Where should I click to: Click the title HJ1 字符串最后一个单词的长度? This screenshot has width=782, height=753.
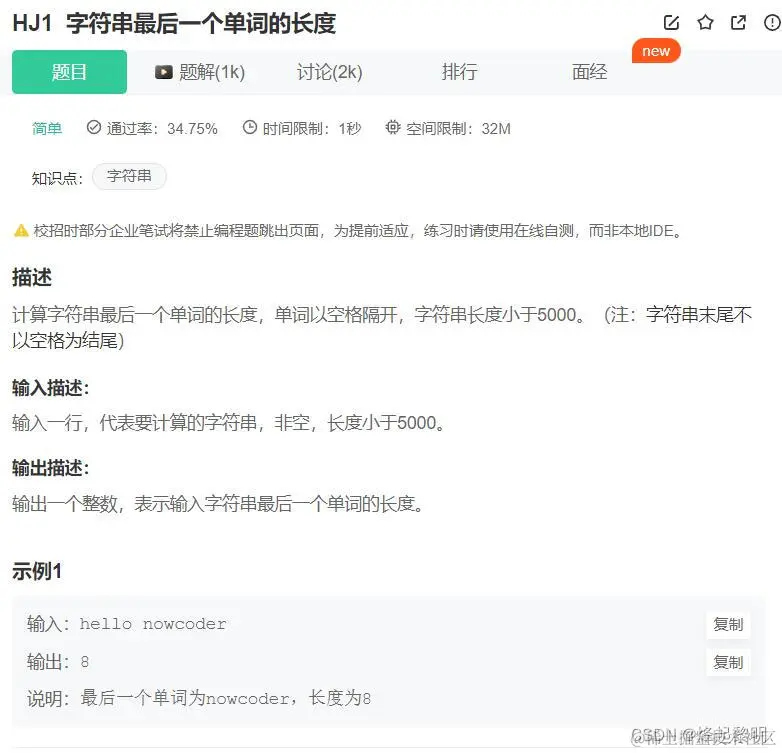(x=174, y=23)
